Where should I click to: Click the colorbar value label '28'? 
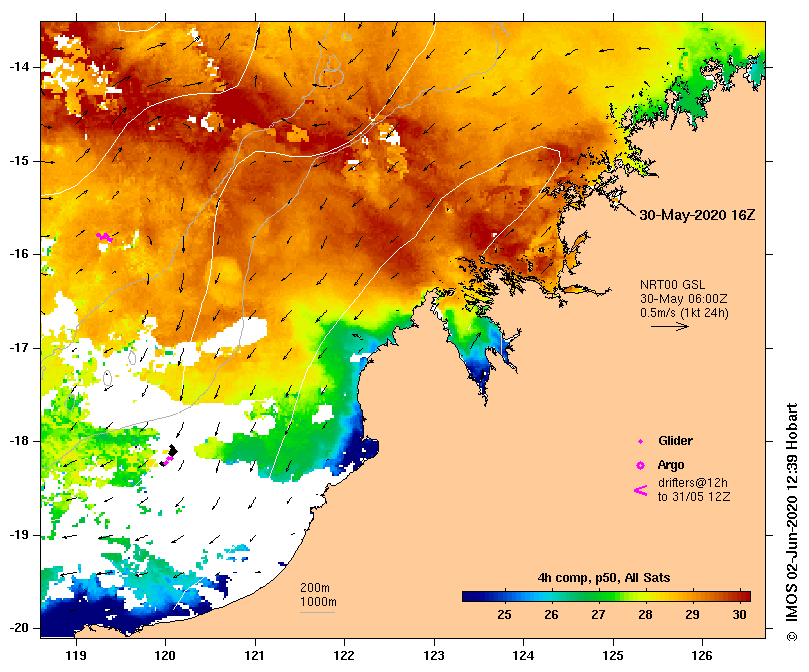[645, 615]
